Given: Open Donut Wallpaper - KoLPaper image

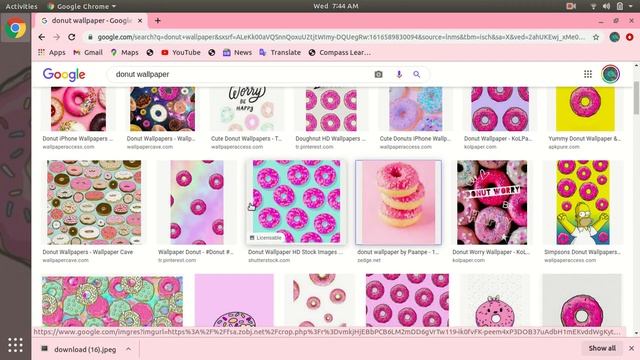Looking at the screenshot, I should coord(500,109).
